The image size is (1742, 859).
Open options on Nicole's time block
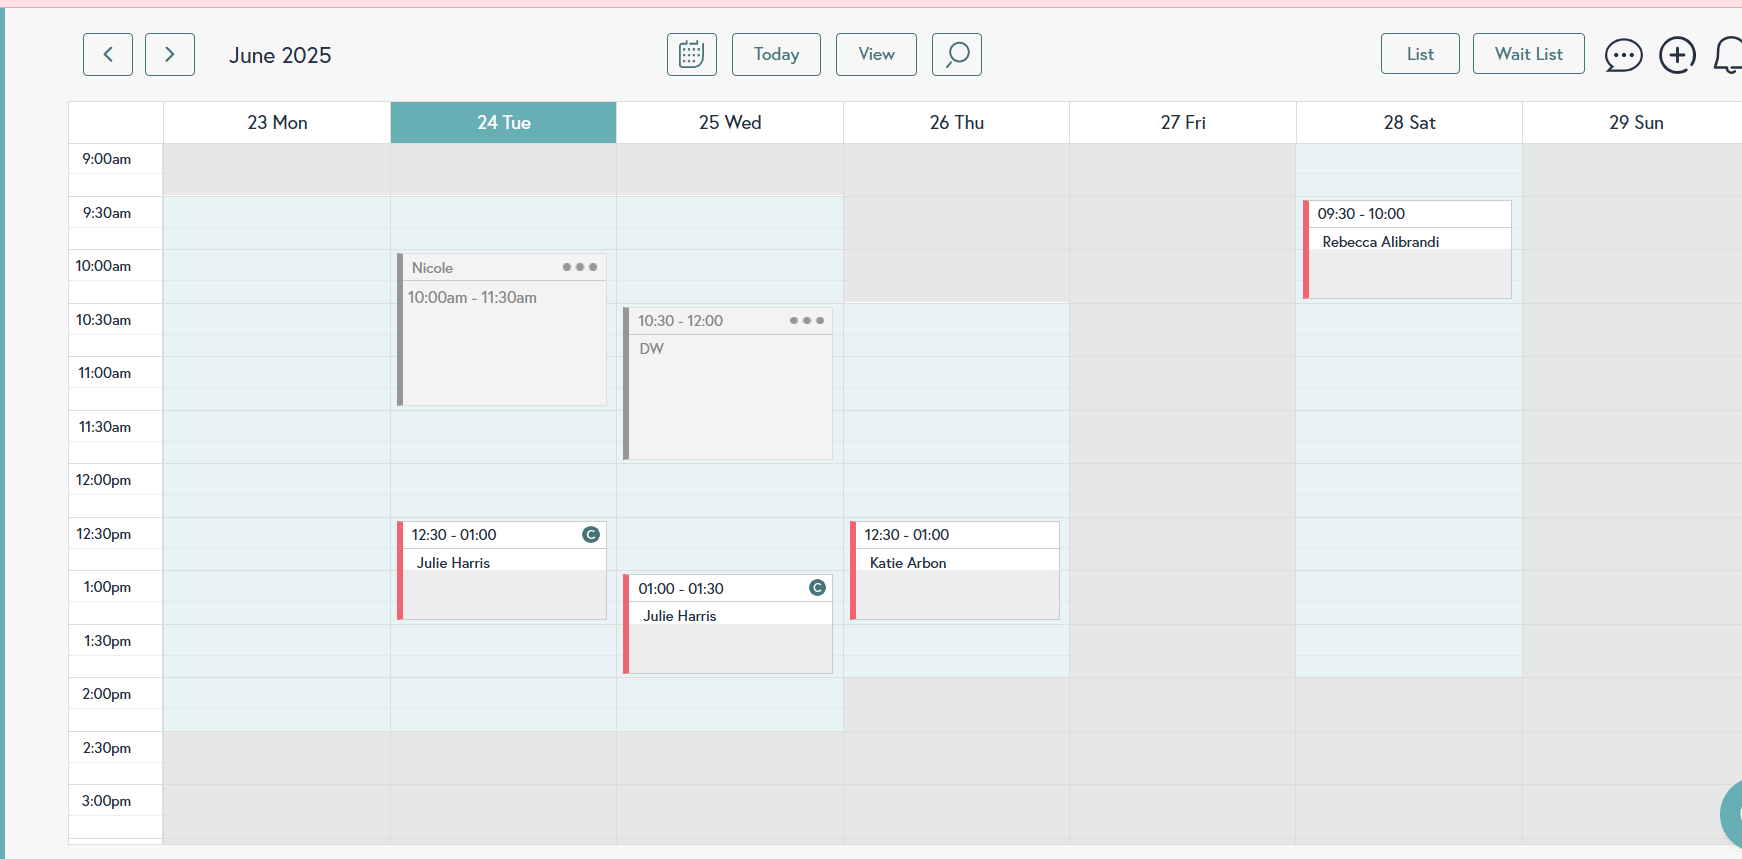click(x=580, y=267)
